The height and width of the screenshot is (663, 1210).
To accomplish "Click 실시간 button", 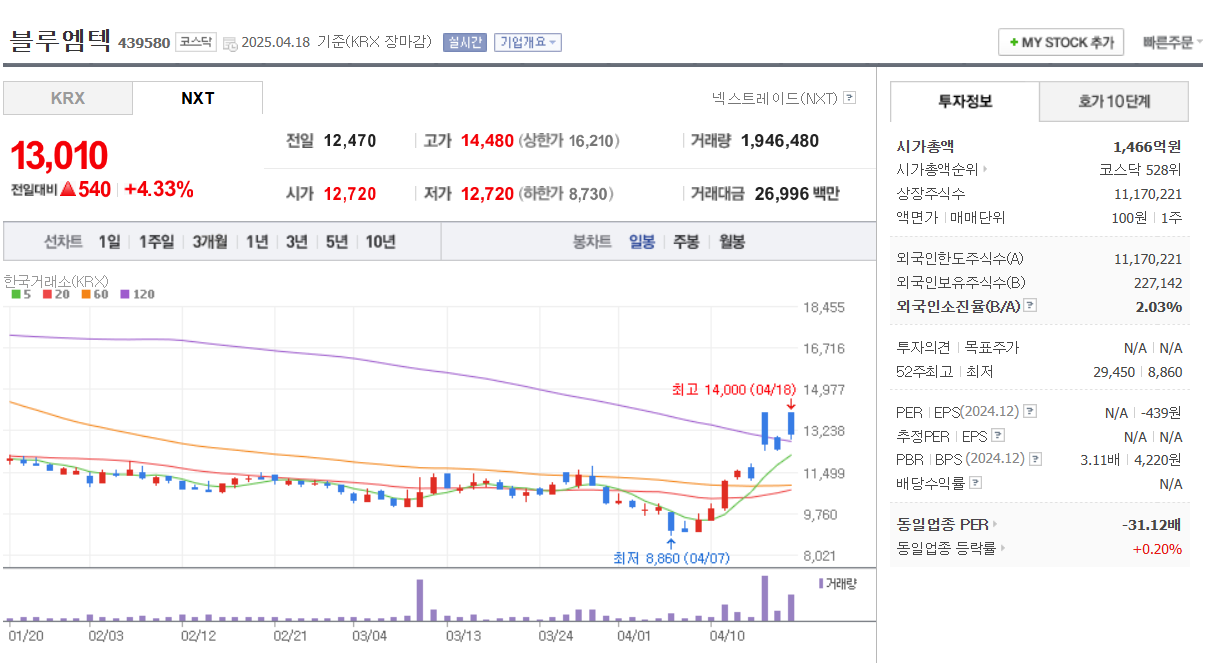I will point(464,42).
